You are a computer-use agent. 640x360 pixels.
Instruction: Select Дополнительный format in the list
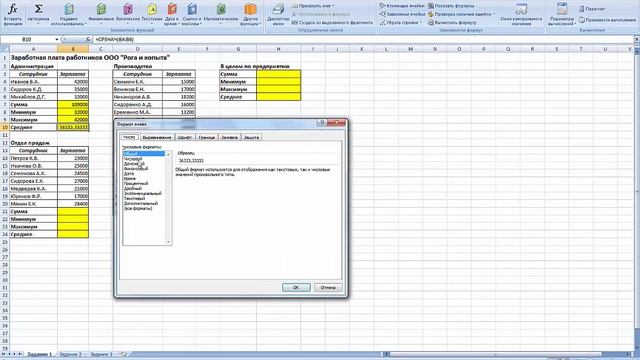pyautogui.click(x=140, y=203)
